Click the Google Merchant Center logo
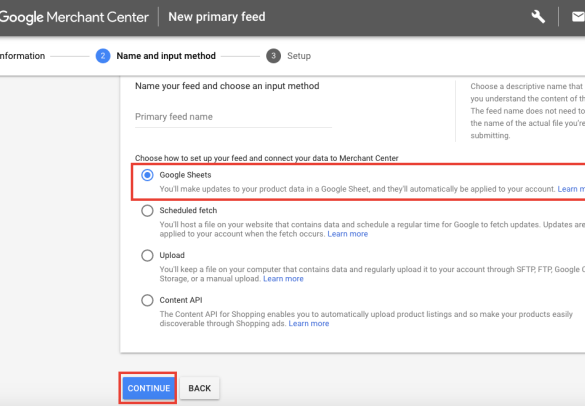The width and height of the screenshot is (585, 406). point(74,17)
